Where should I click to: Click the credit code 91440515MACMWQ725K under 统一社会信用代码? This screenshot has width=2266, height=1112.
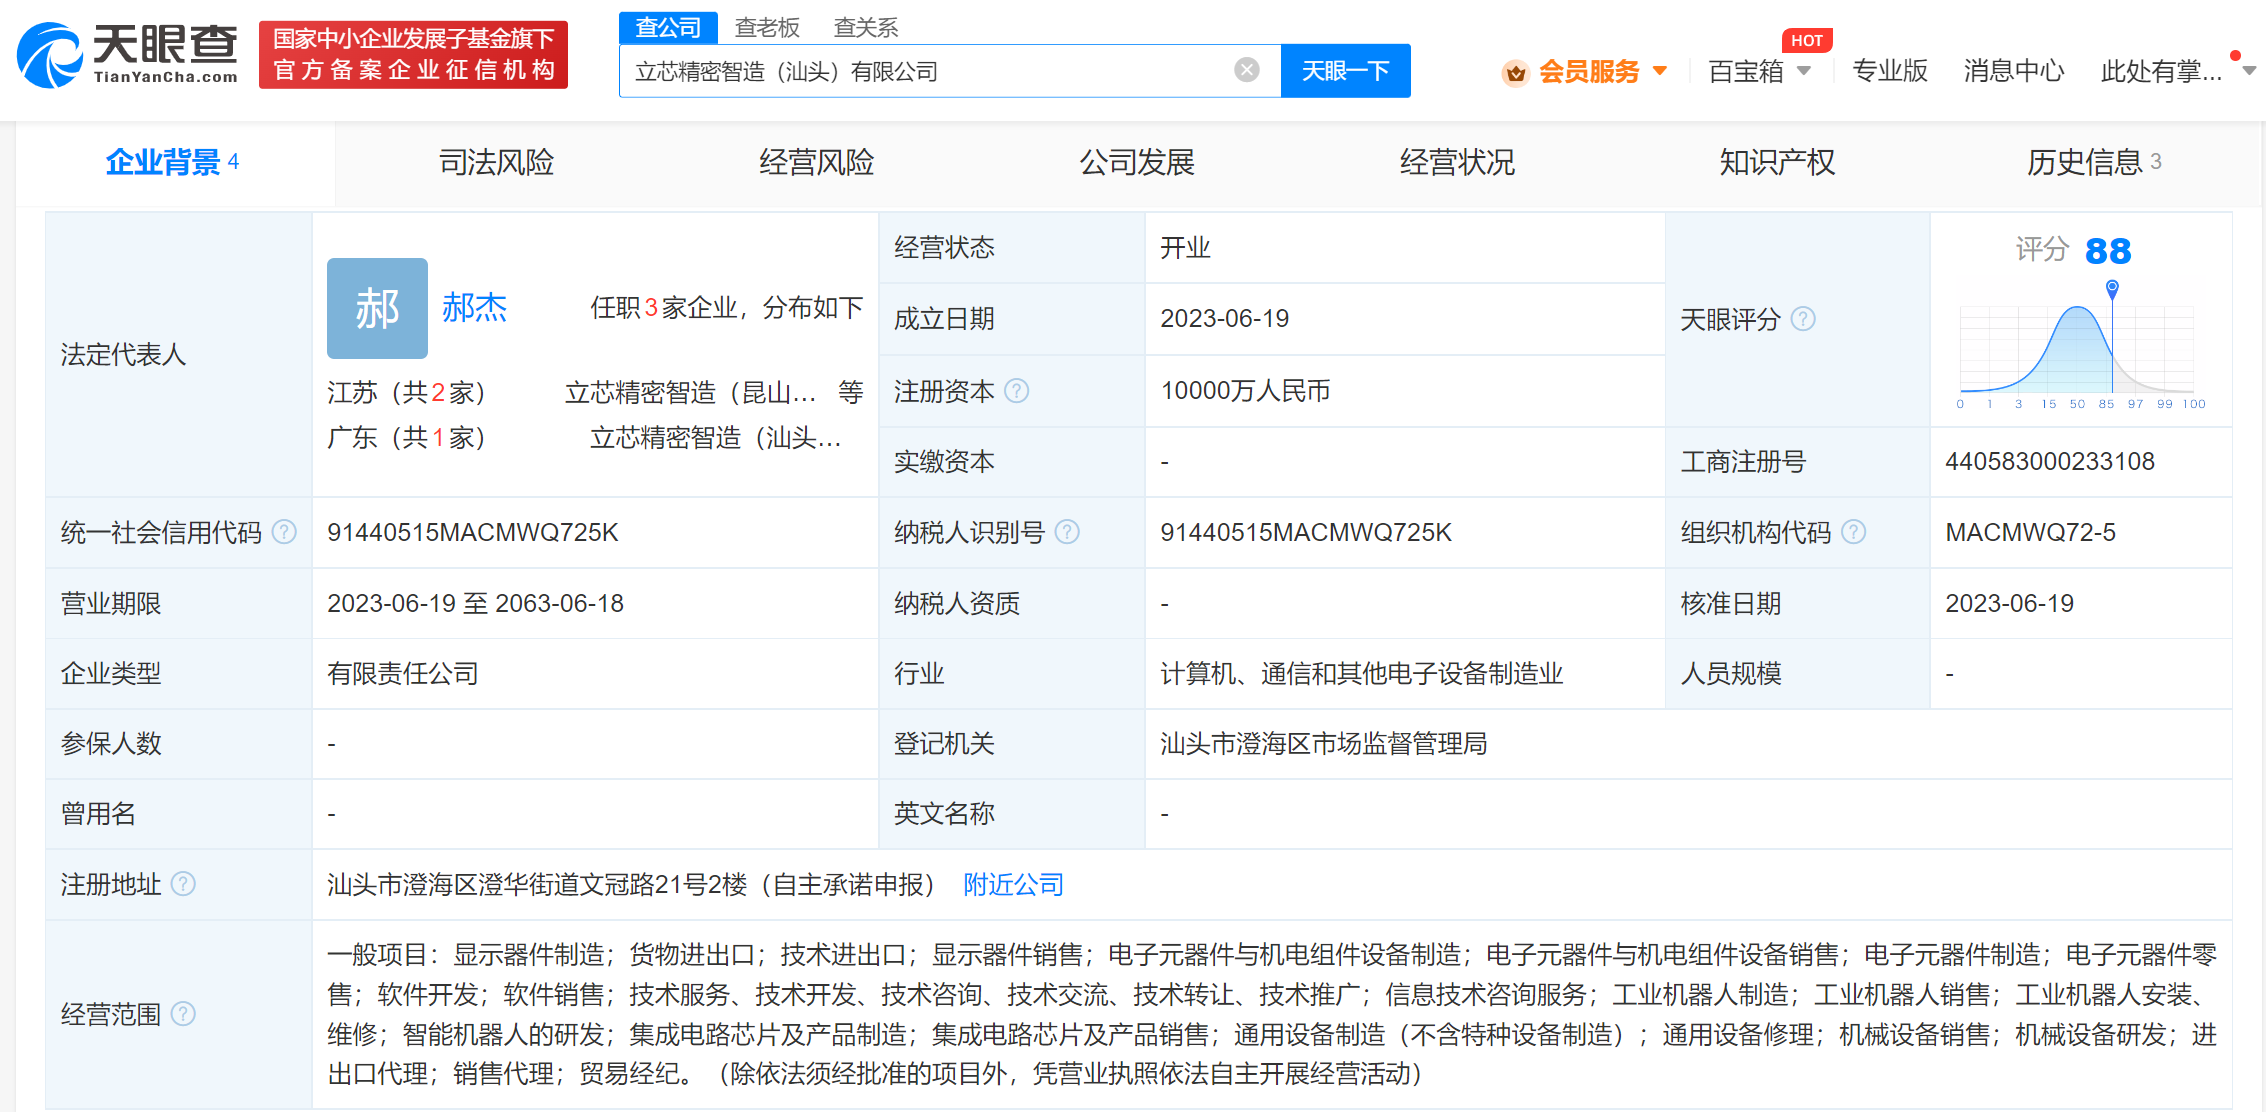point(473,532)
